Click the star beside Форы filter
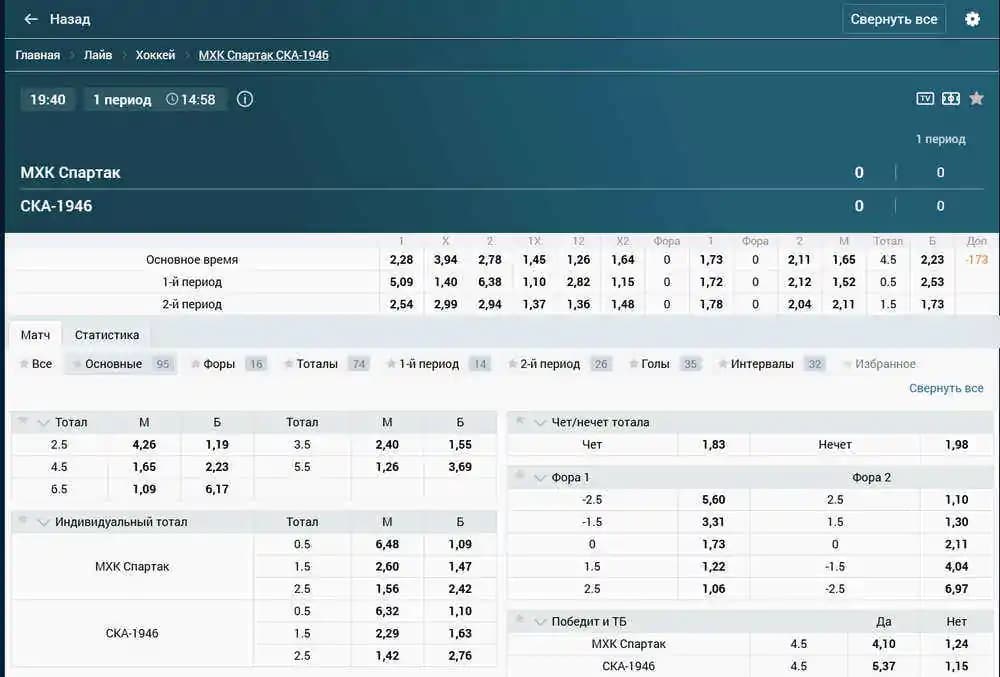This screenshot has height=677, width=1000. (x=195, y=364)
